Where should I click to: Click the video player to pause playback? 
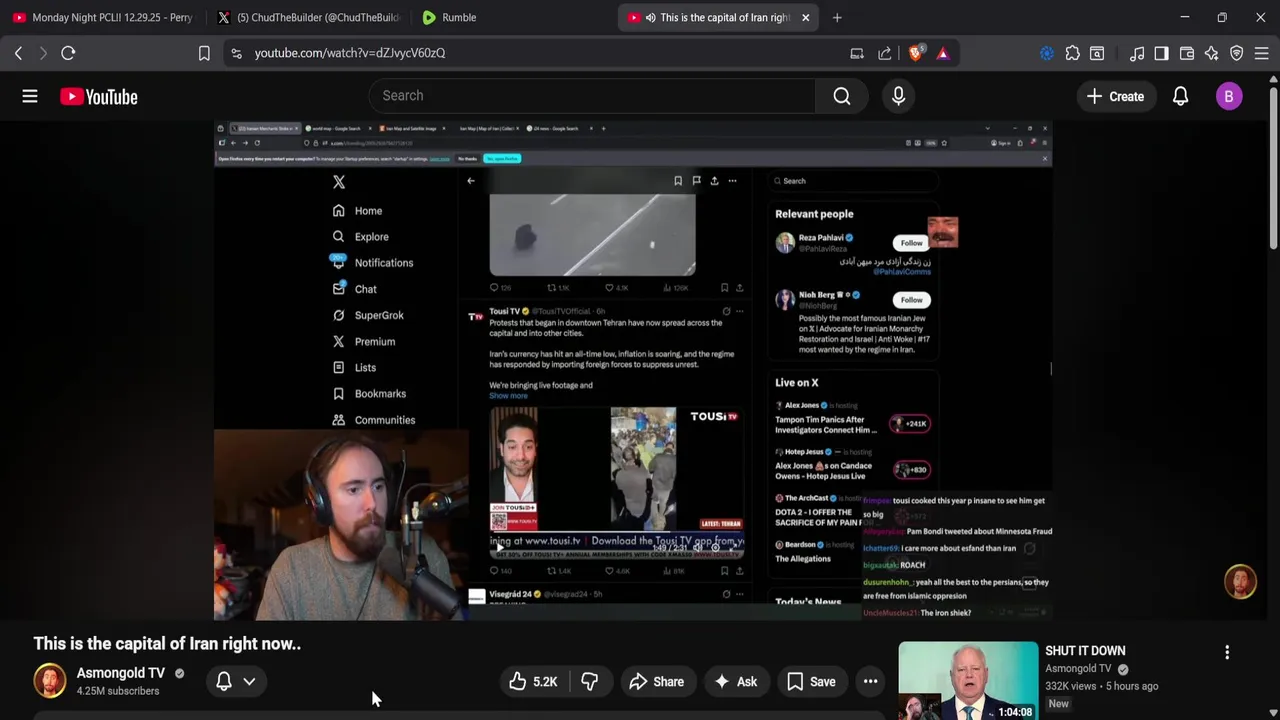[633, 370]
